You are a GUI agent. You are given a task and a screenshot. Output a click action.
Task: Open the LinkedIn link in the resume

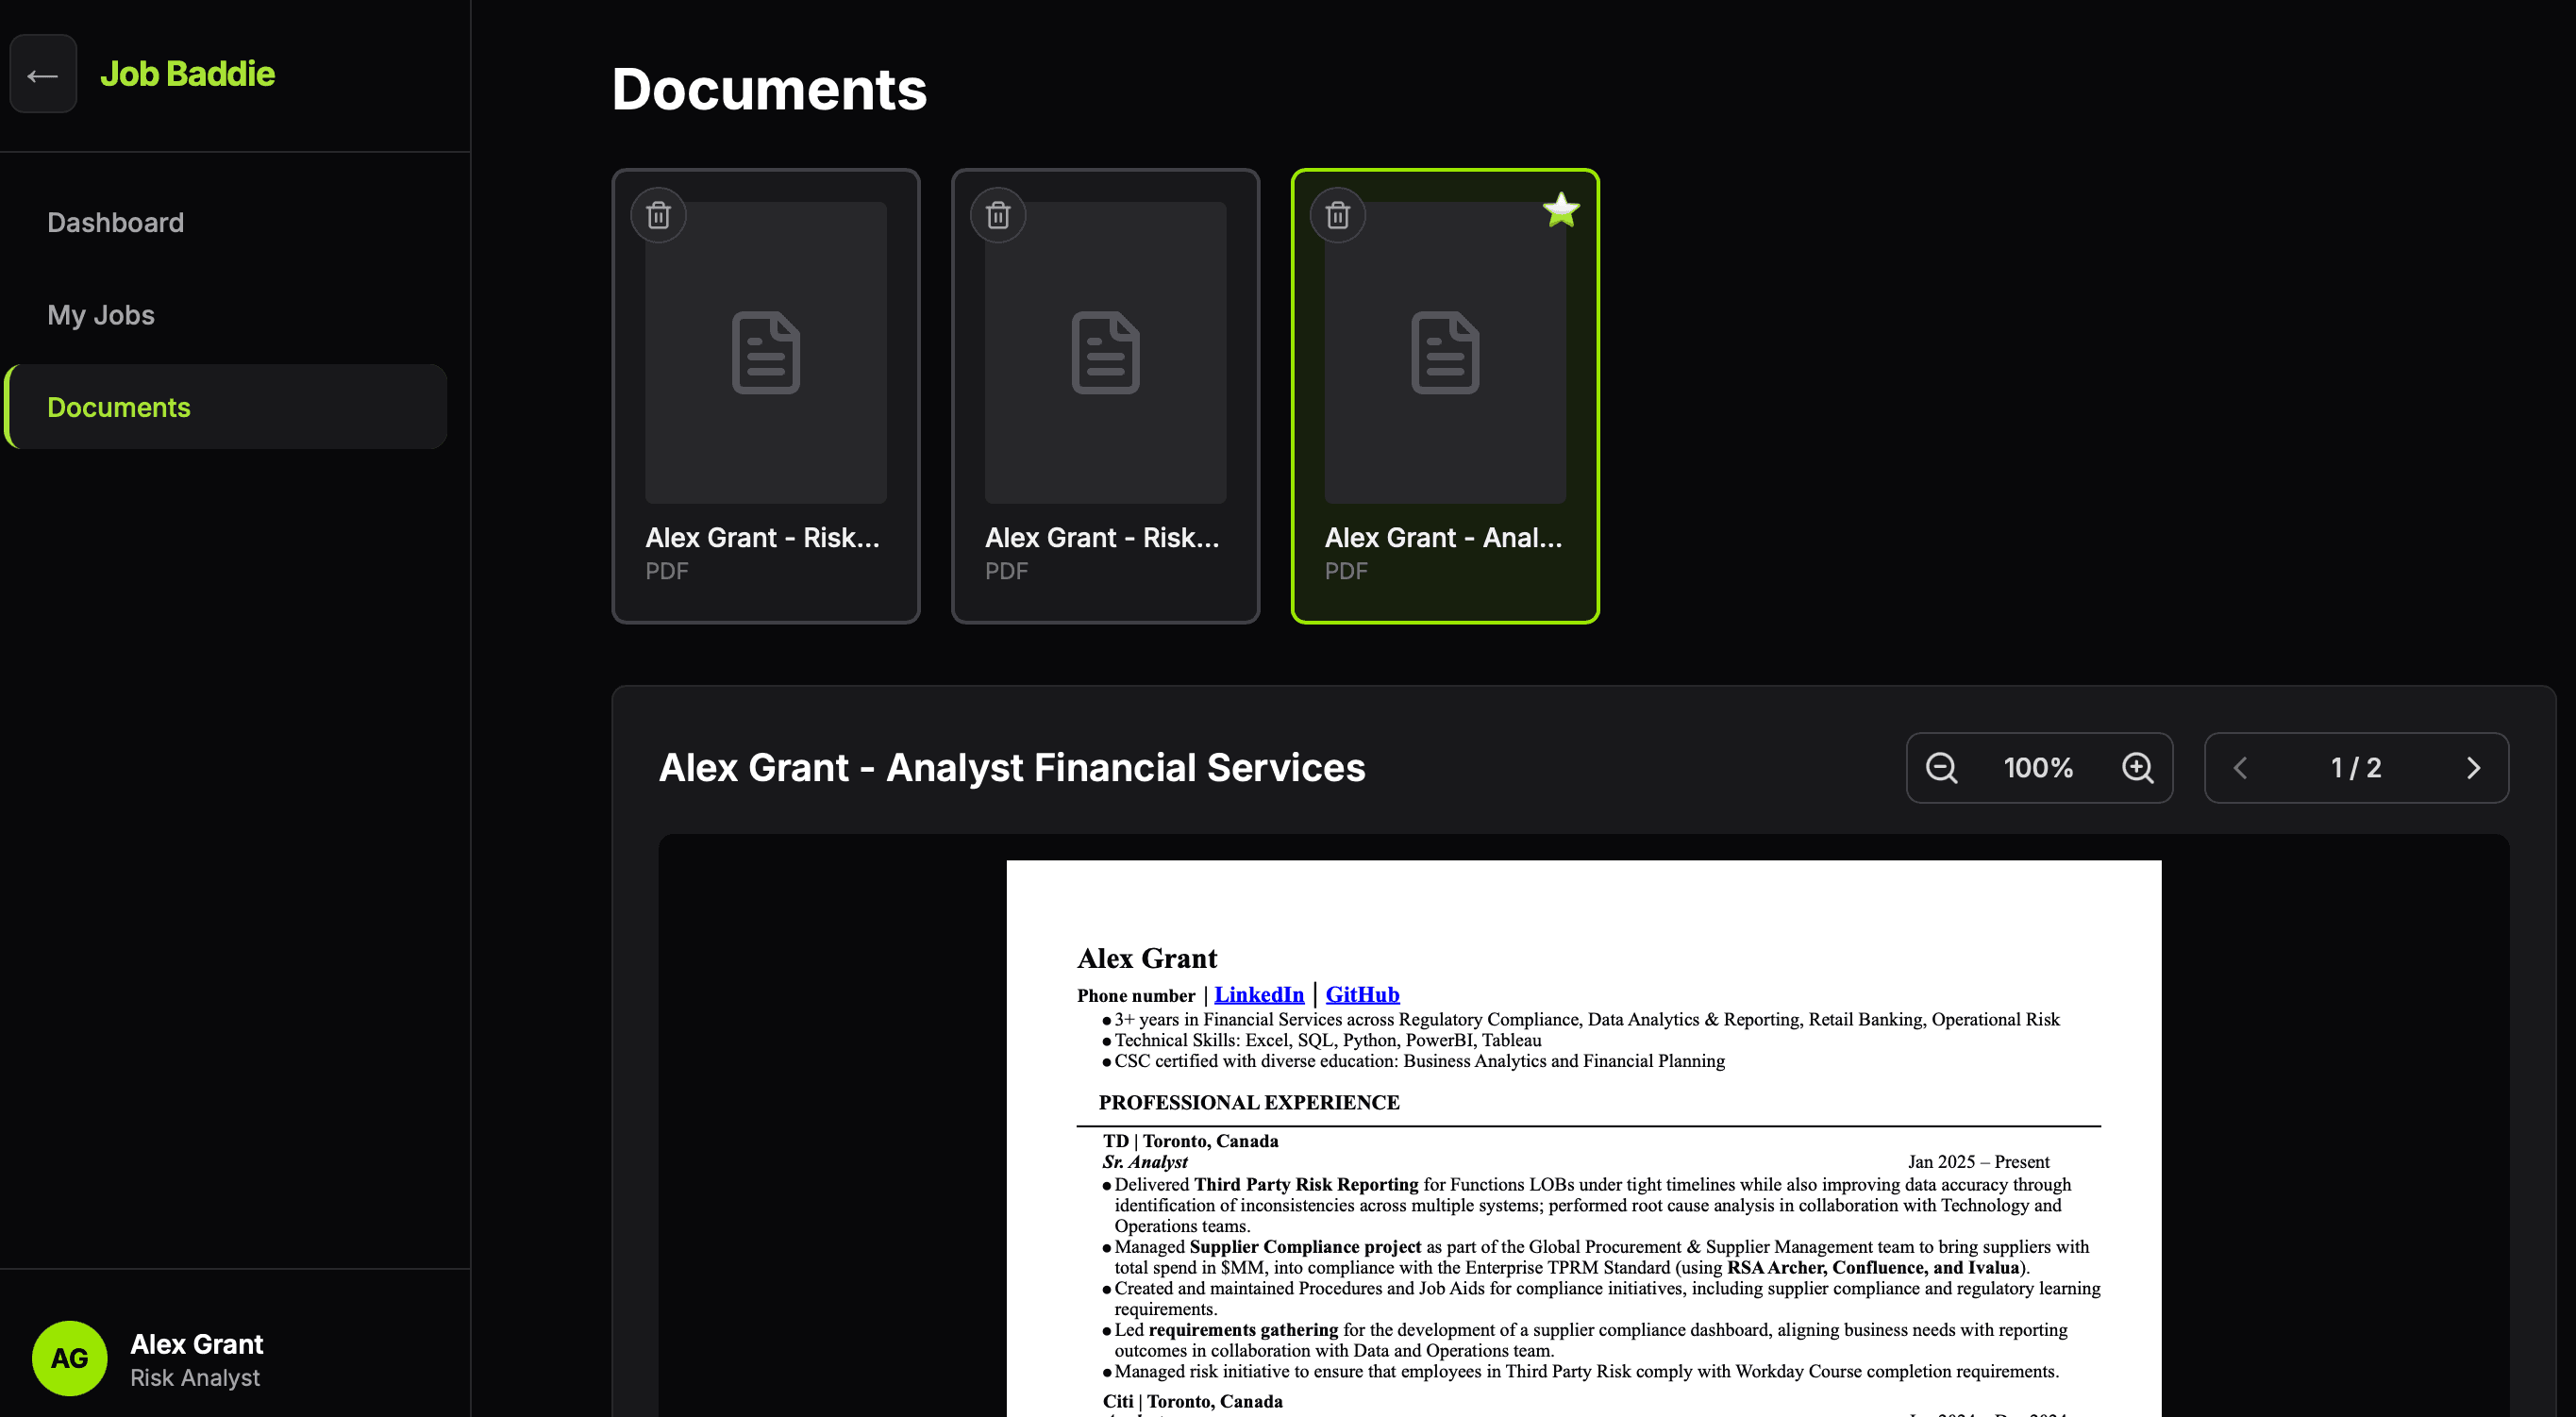tap(1259, 994)
